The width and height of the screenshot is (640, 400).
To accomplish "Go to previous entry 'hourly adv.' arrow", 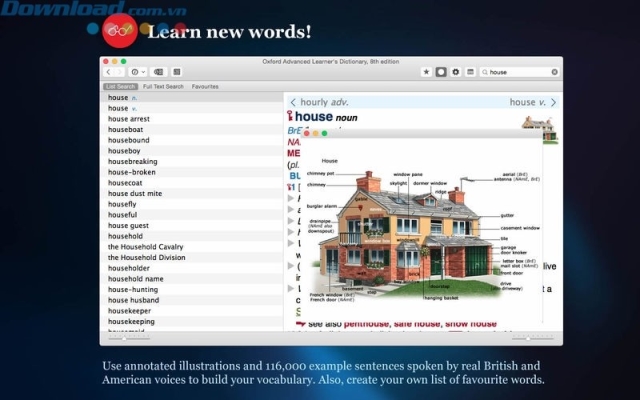I will click(x=293, y=102).
